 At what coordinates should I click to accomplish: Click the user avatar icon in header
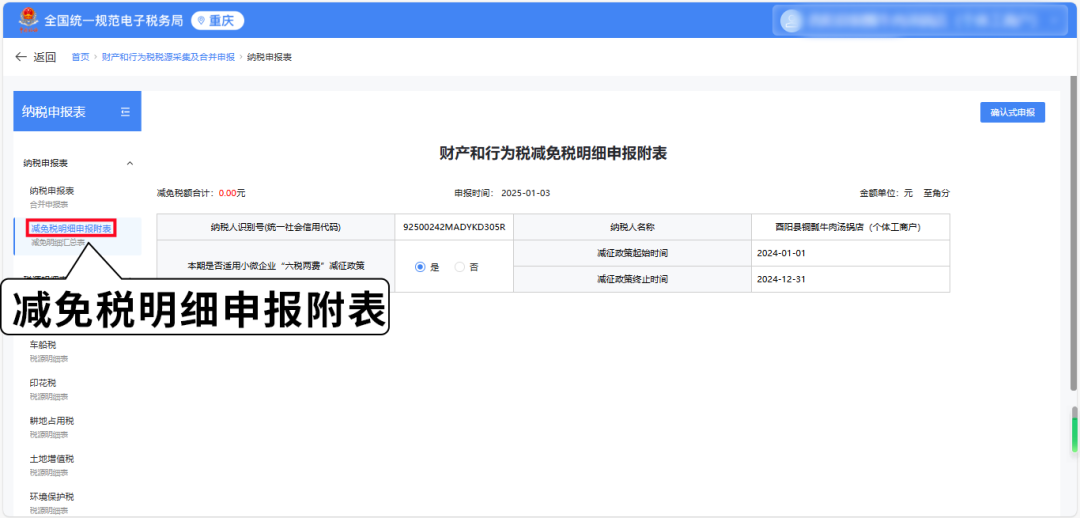pyautogui.click(x=791, y=20)
